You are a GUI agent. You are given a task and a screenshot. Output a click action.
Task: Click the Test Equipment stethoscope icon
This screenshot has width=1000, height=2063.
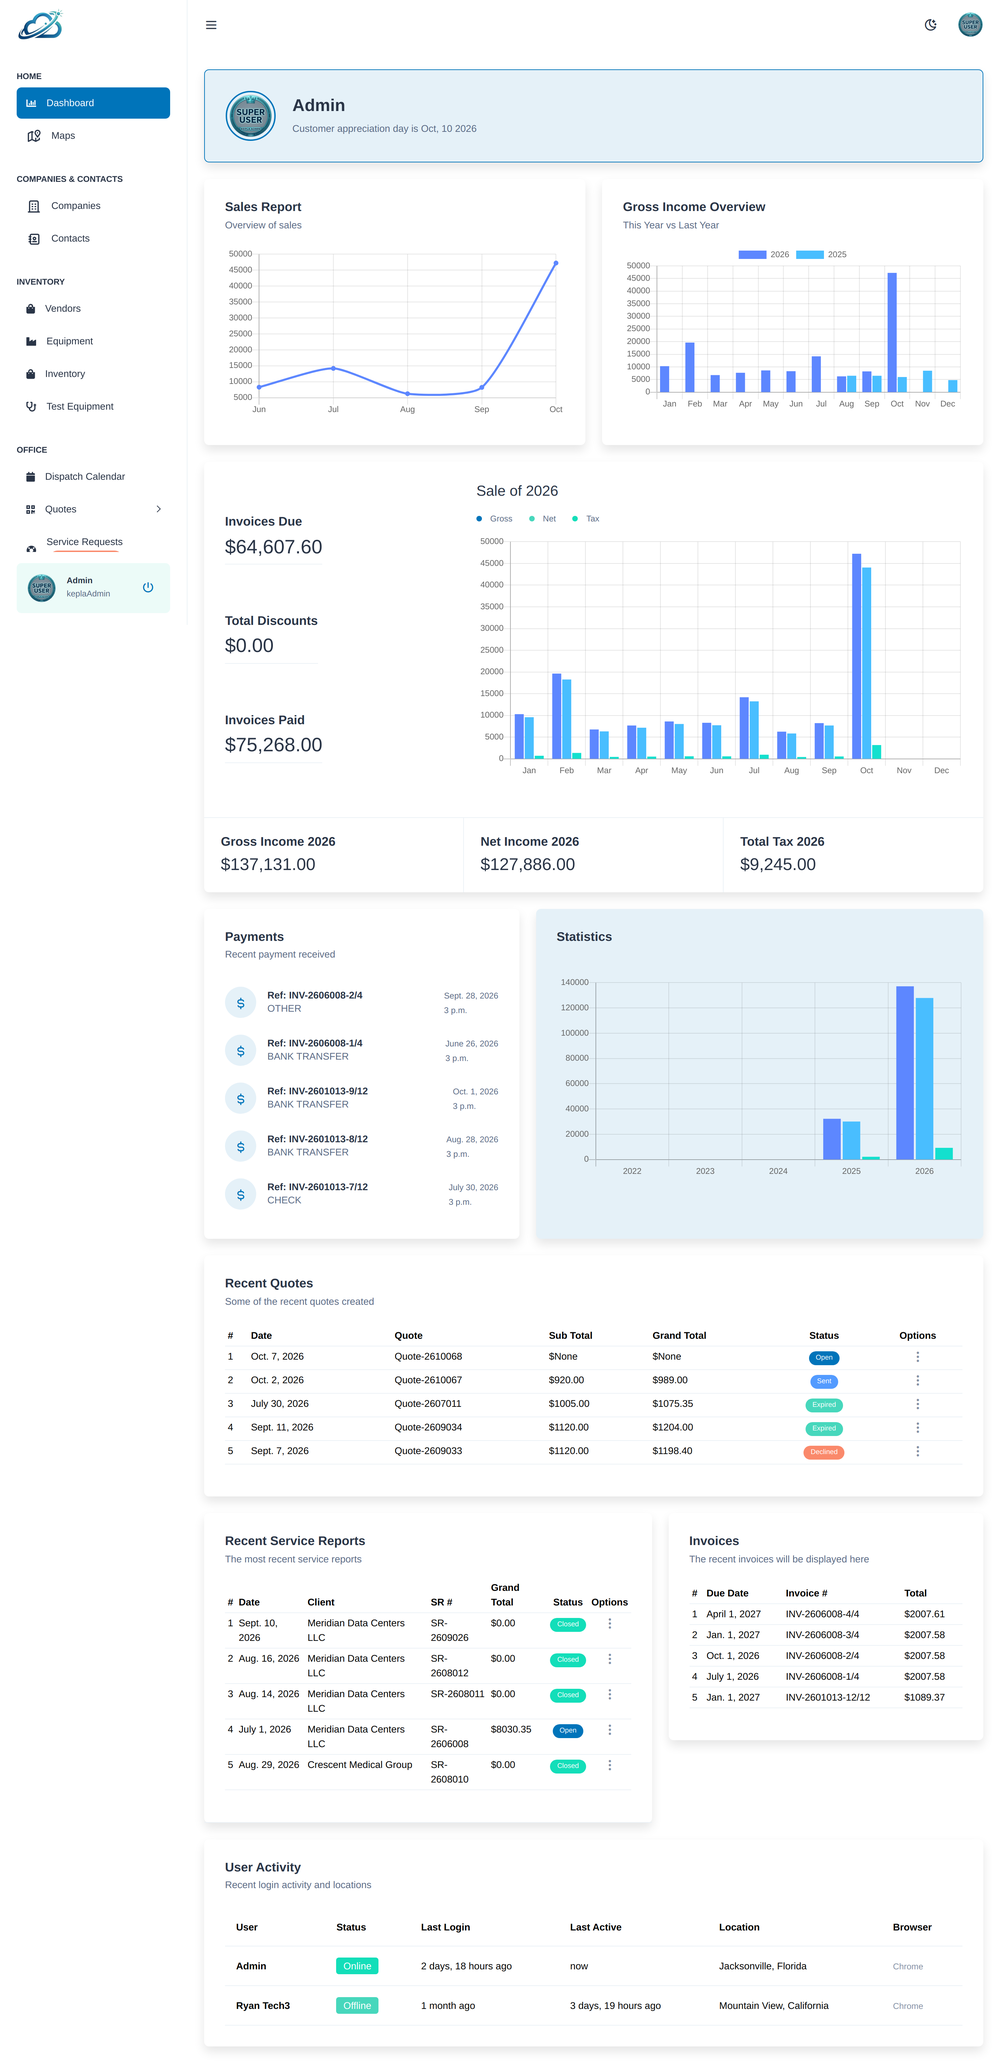[x=31, y=407]
